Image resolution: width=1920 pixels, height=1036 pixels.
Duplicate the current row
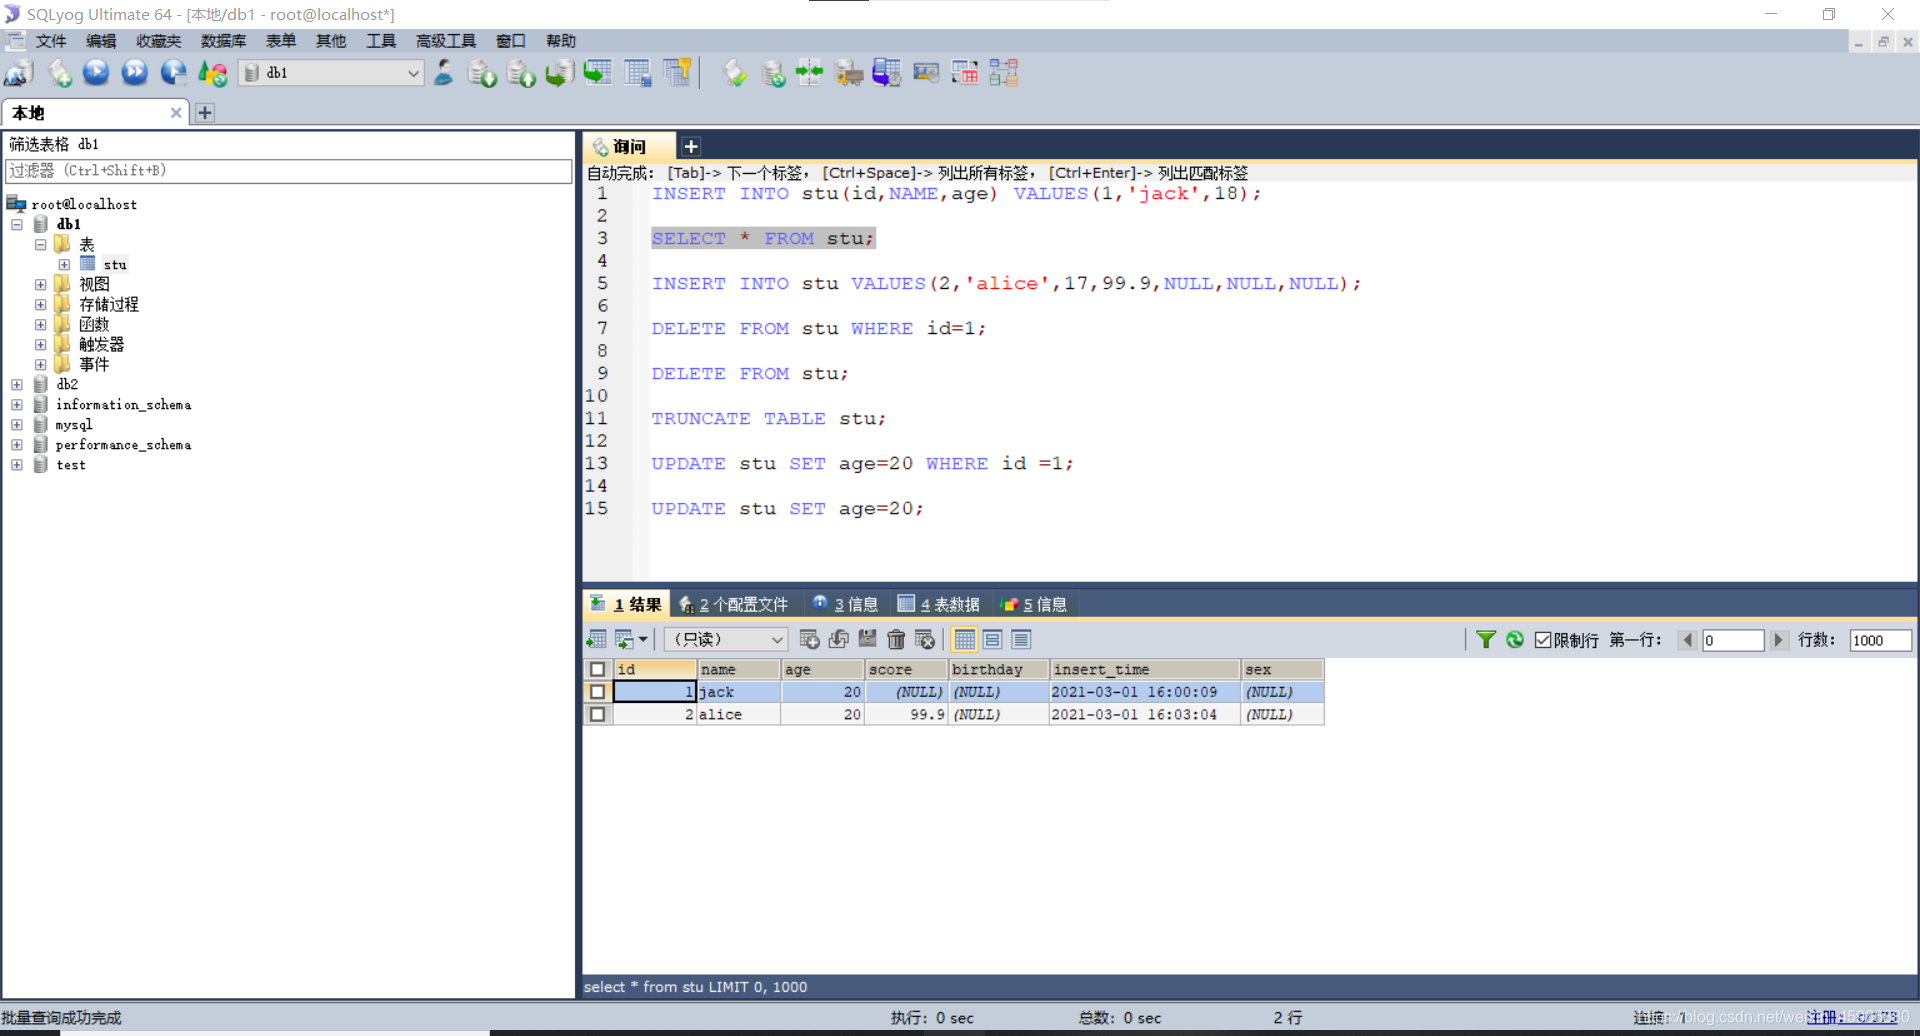click(x=839, y=639)
